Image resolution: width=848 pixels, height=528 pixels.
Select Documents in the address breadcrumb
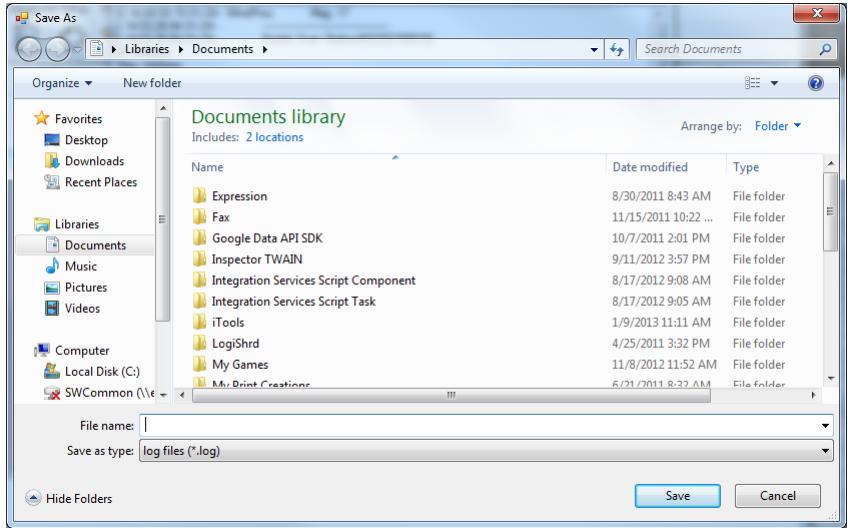[222, 49]
